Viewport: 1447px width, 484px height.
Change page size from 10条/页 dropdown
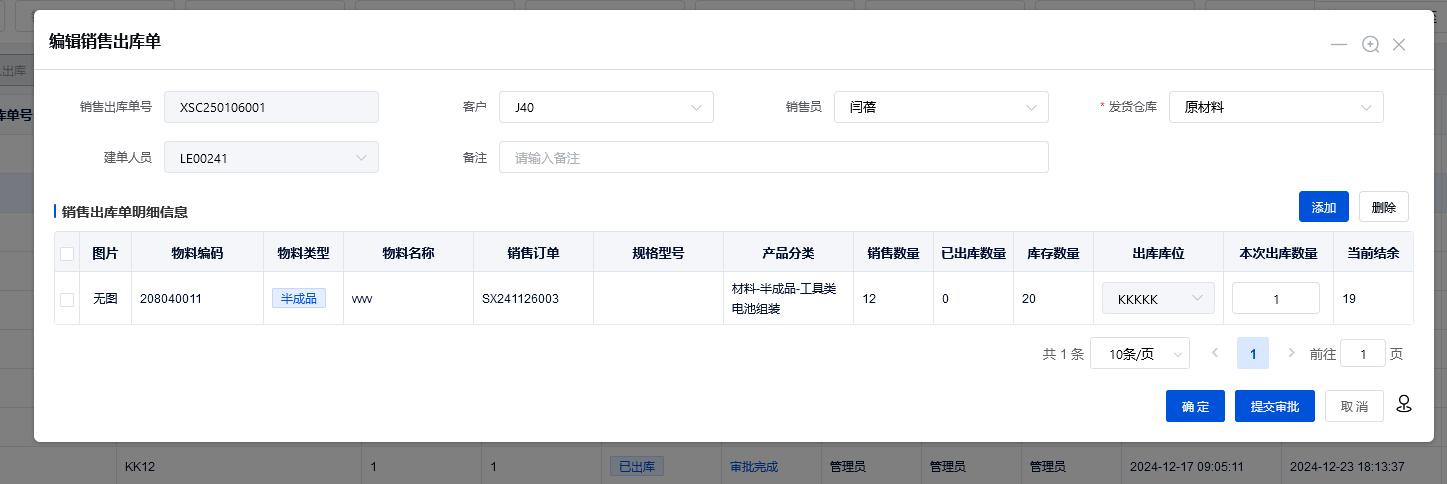pyautogui.click(x=1139, y=354)
